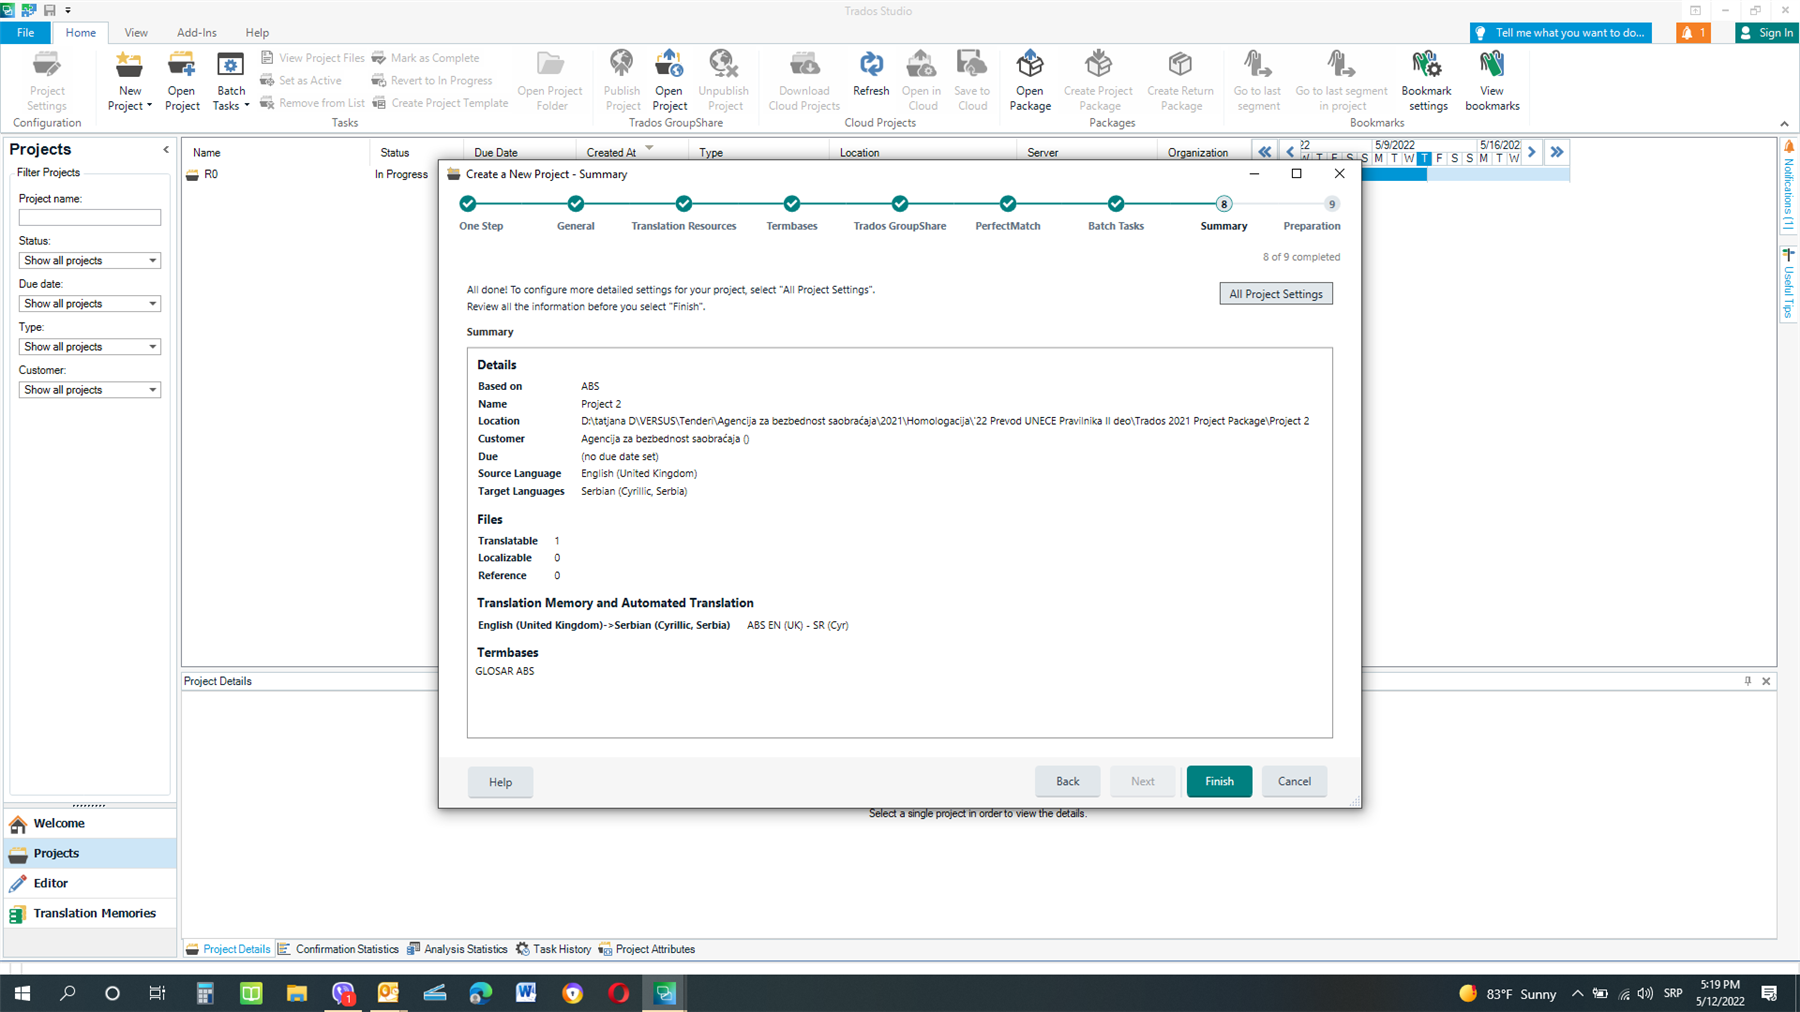1800x1012 pixels.
Task: Switch to Task History tab
Action: click(553, 949)
